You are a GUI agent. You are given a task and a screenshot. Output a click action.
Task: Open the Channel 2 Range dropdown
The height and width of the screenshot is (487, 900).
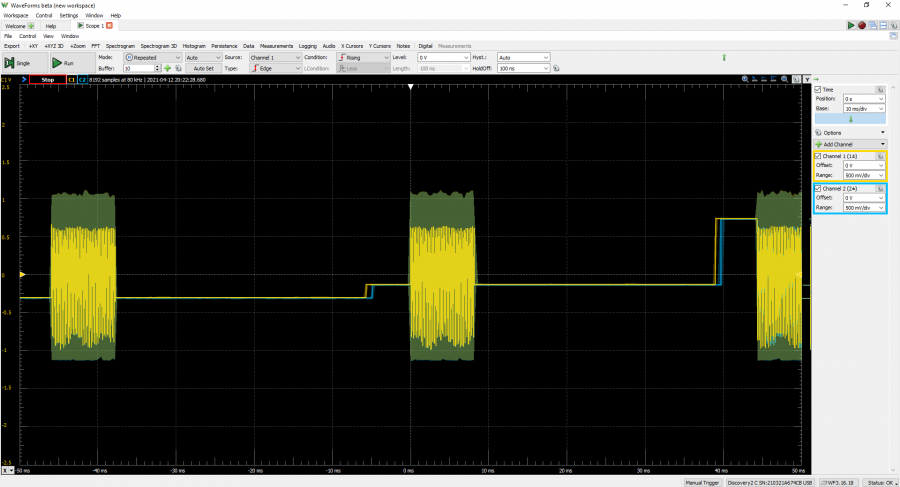(864, 208)
